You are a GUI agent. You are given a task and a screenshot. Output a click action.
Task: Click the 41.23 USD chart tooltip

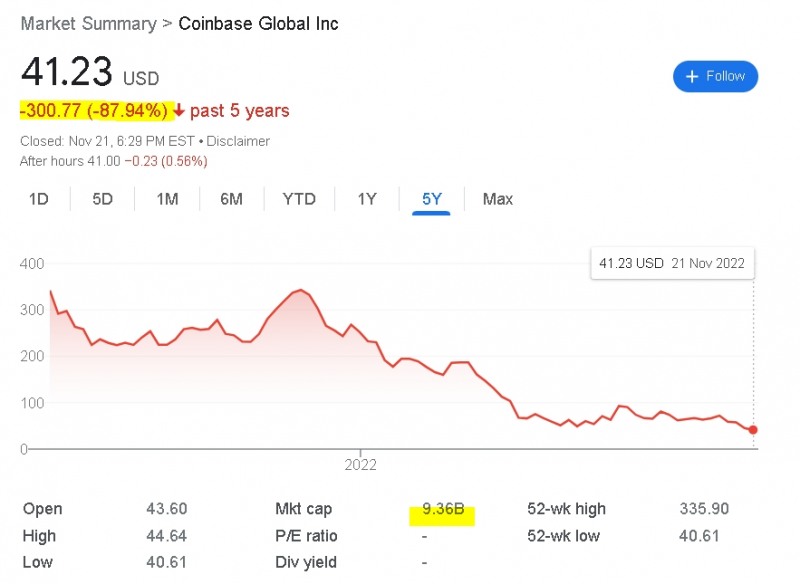click(x=671, y=264)
